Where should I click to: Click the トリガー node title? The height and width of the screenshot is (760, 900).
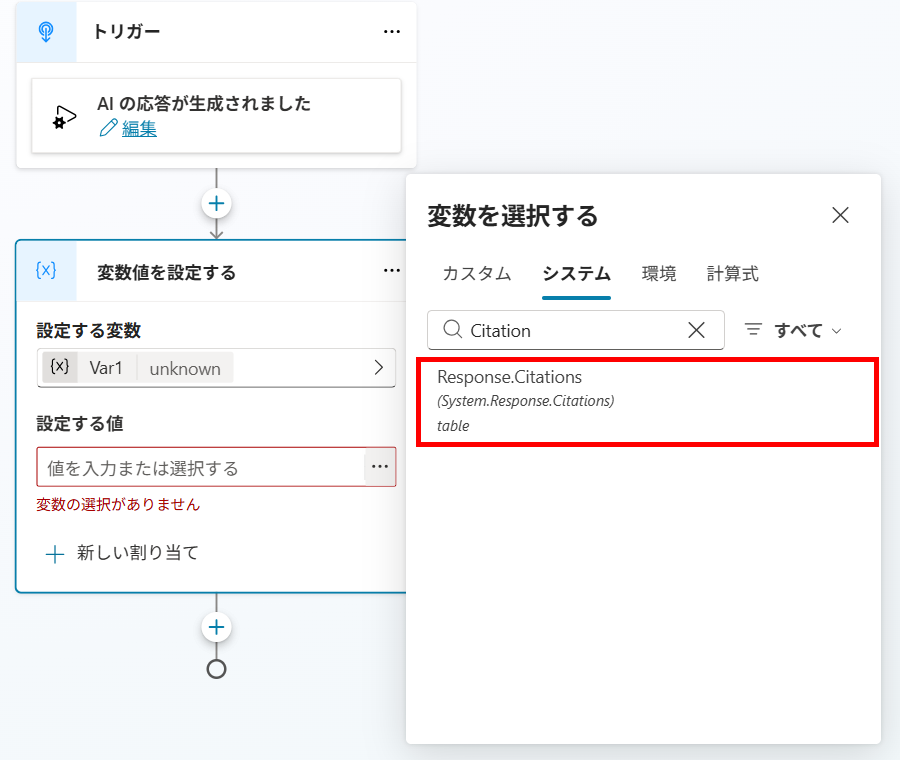(126, 32)
